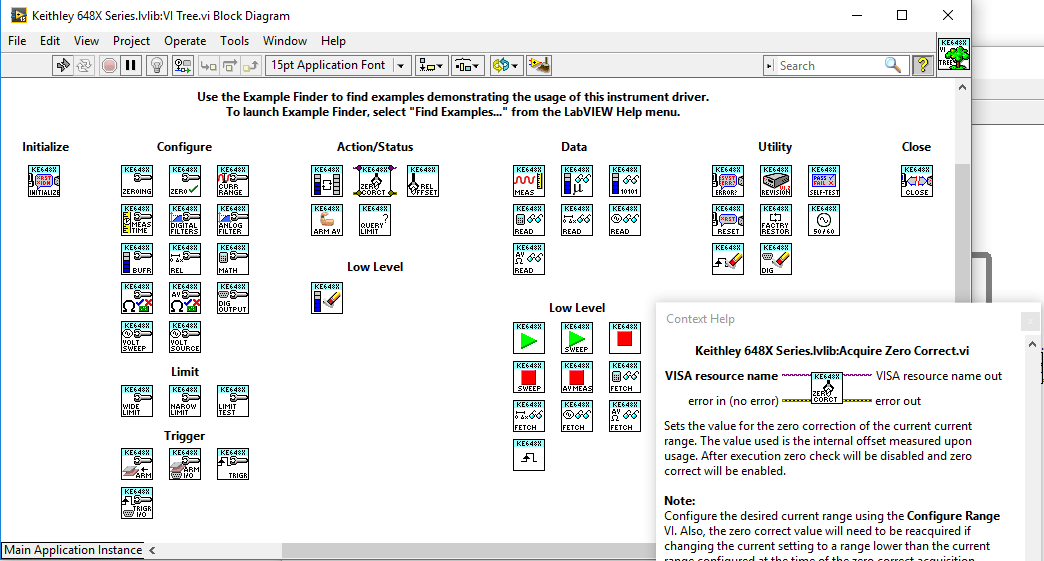Image resolution: width=1044 pixels, height=561 pixels.
Task: Click the green Initiate play VI icon
Action: tap(529, 338)
